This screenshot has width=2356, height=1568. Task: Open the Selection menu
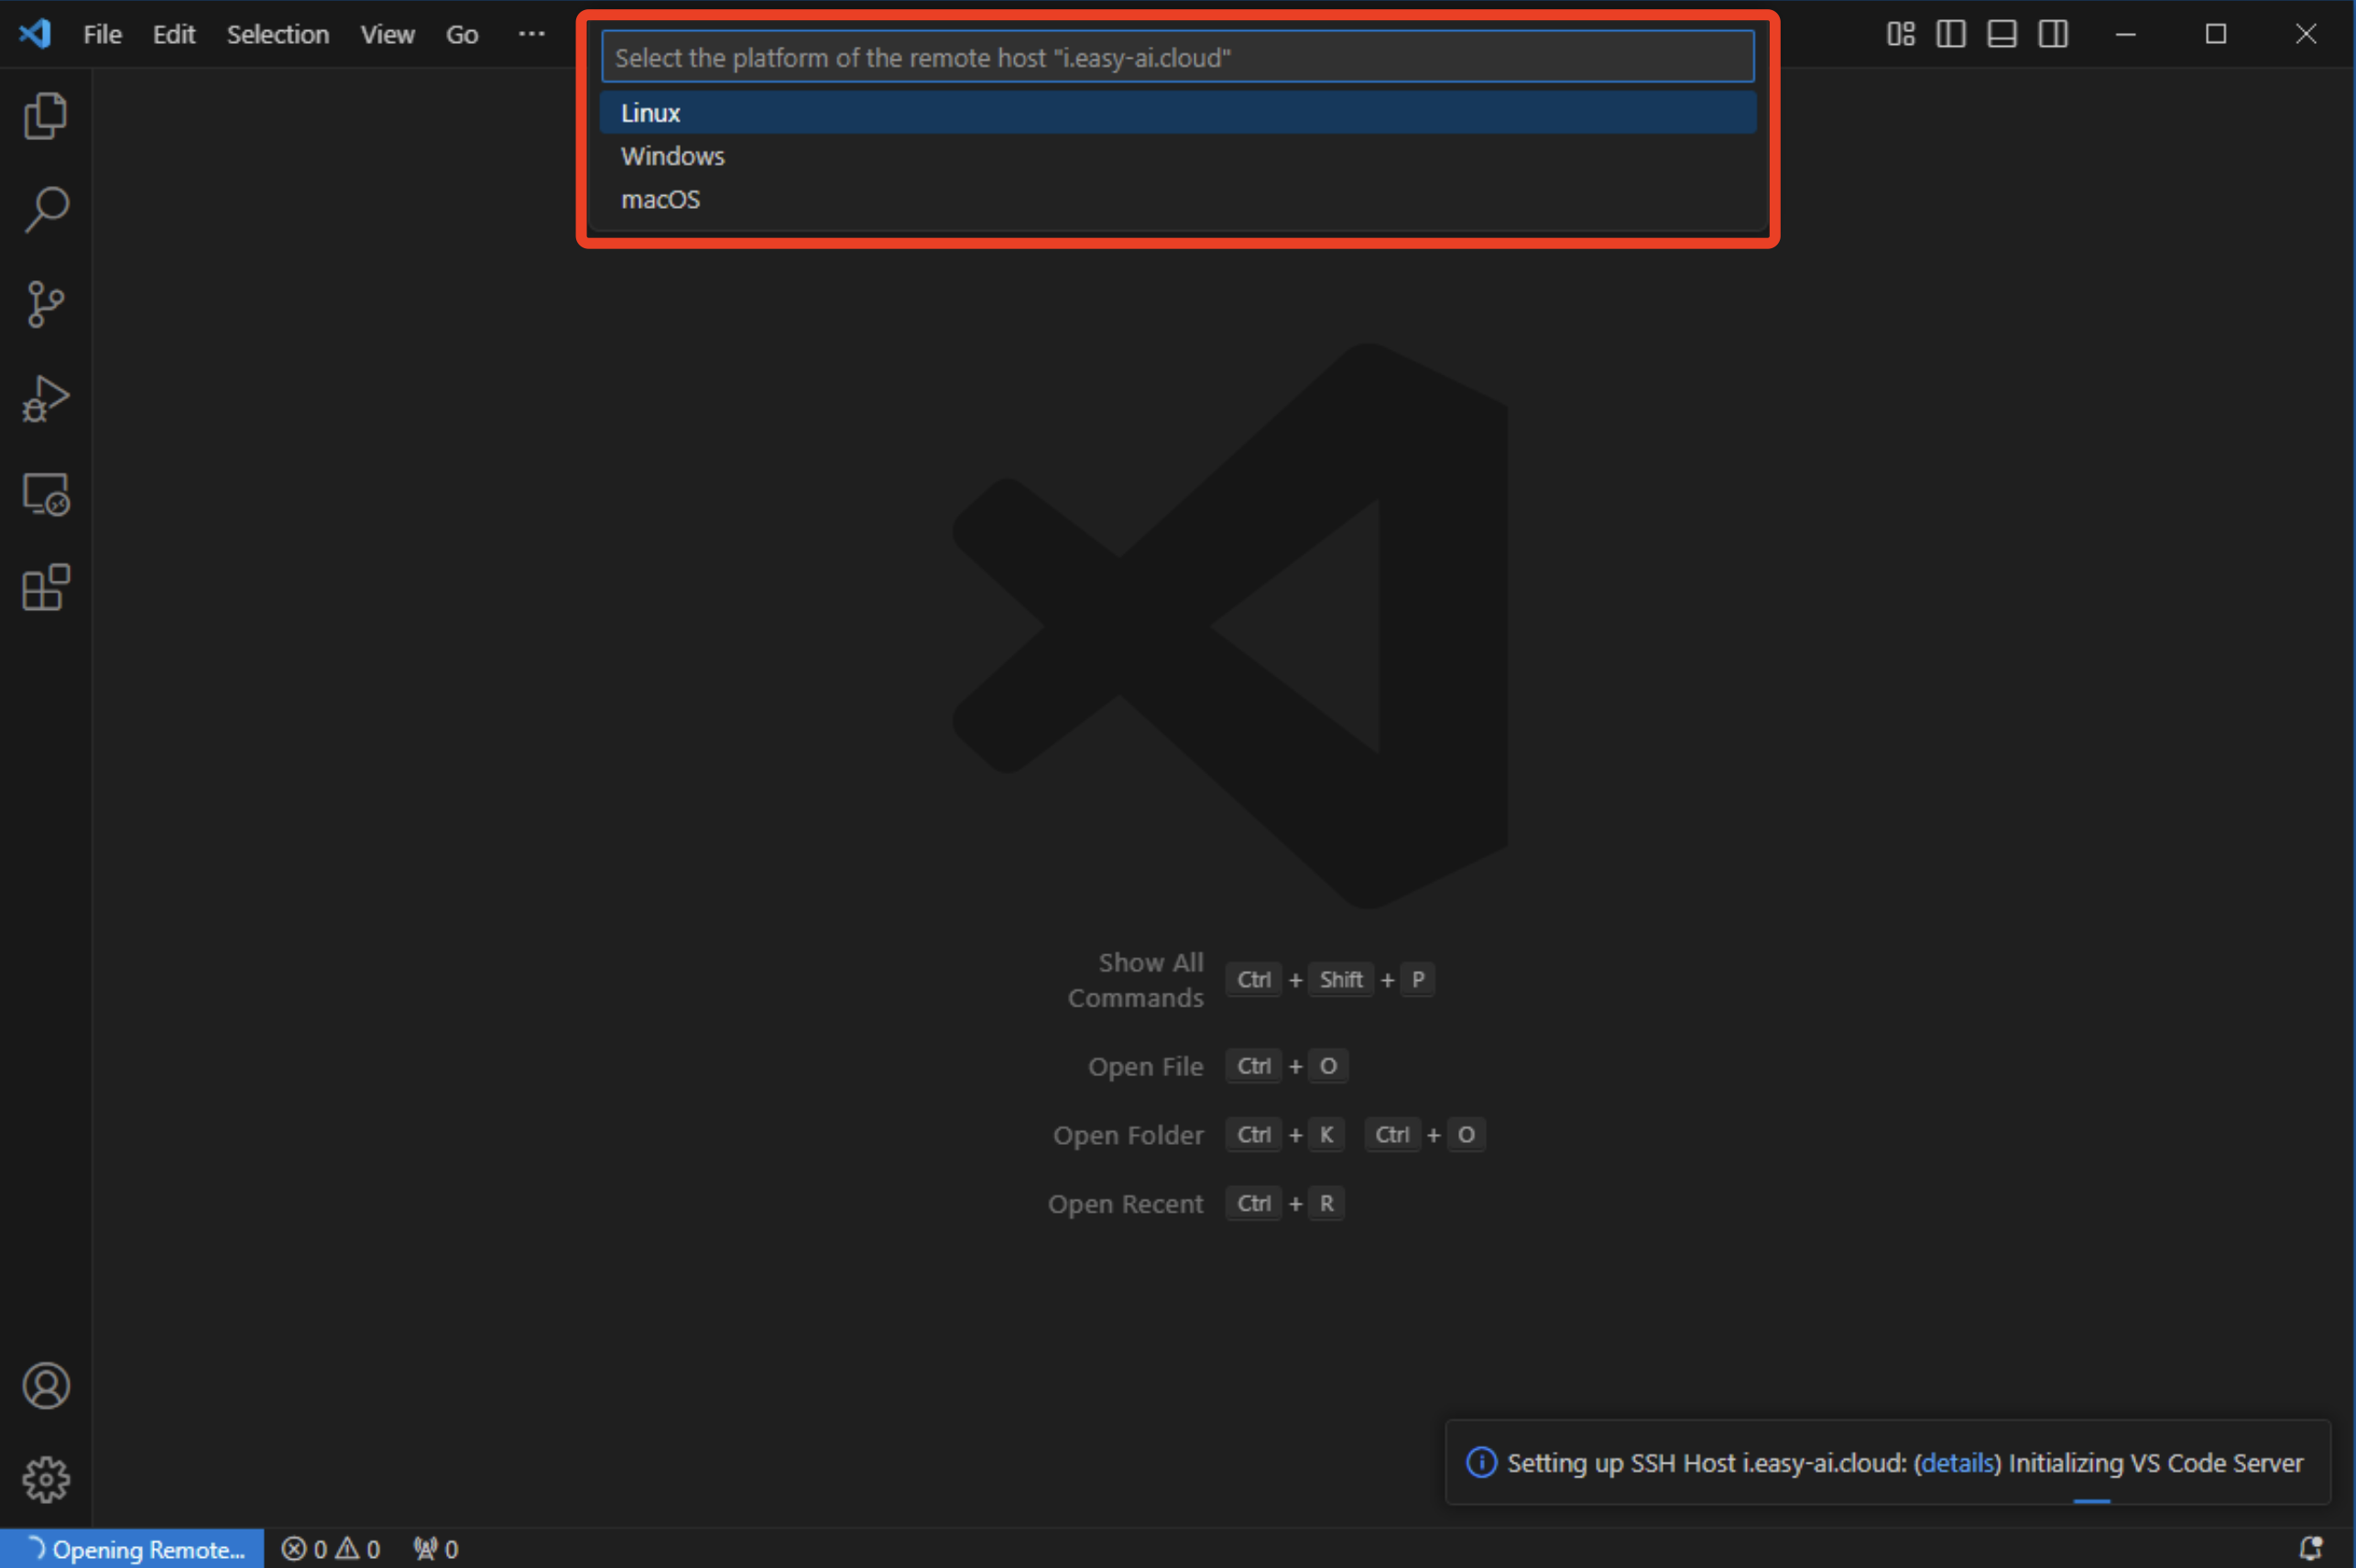[x=278, y=34]
